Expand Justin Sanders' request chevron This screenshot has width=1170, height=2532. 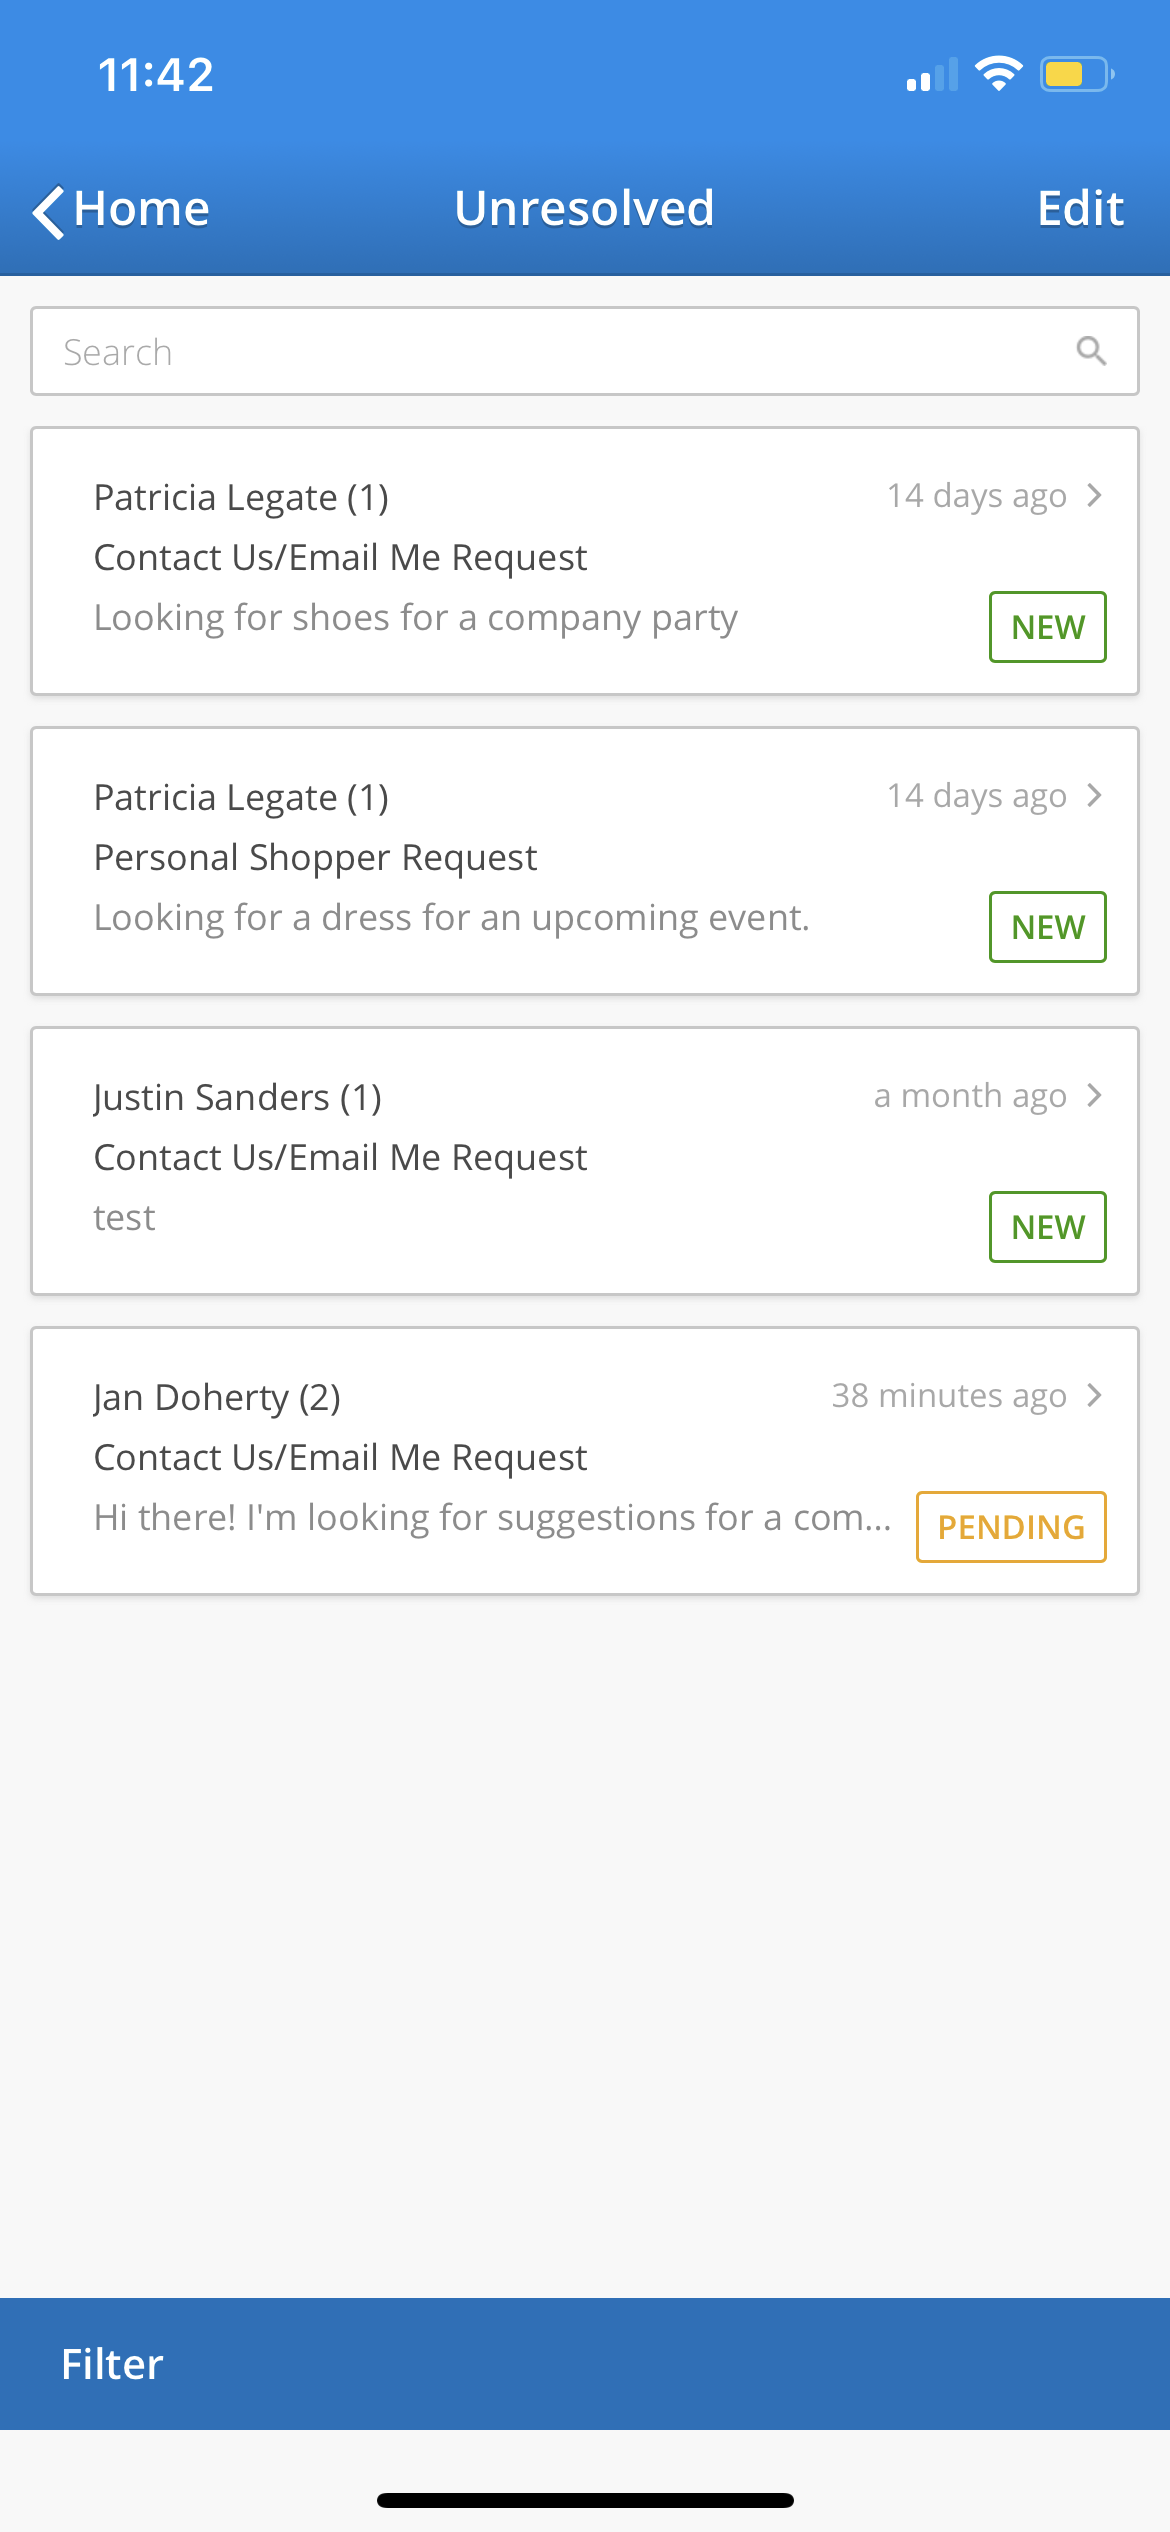click(x=1095, y=1096)
